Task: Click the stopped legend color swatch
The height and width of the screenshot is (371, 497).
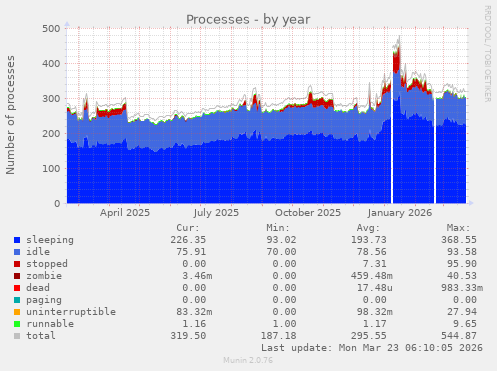Action: coord(17,264)
